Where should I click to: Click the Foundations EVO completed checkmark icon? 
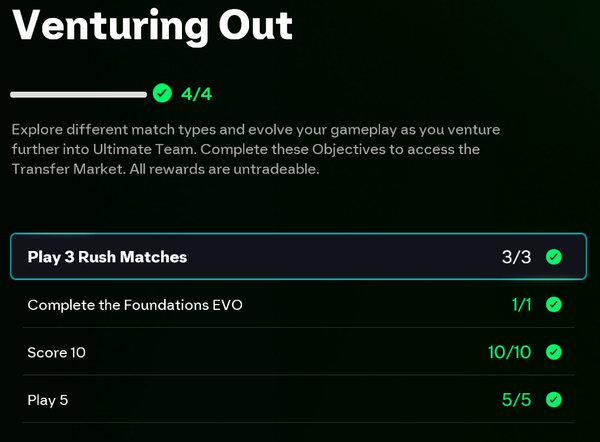tap(553, 304)
